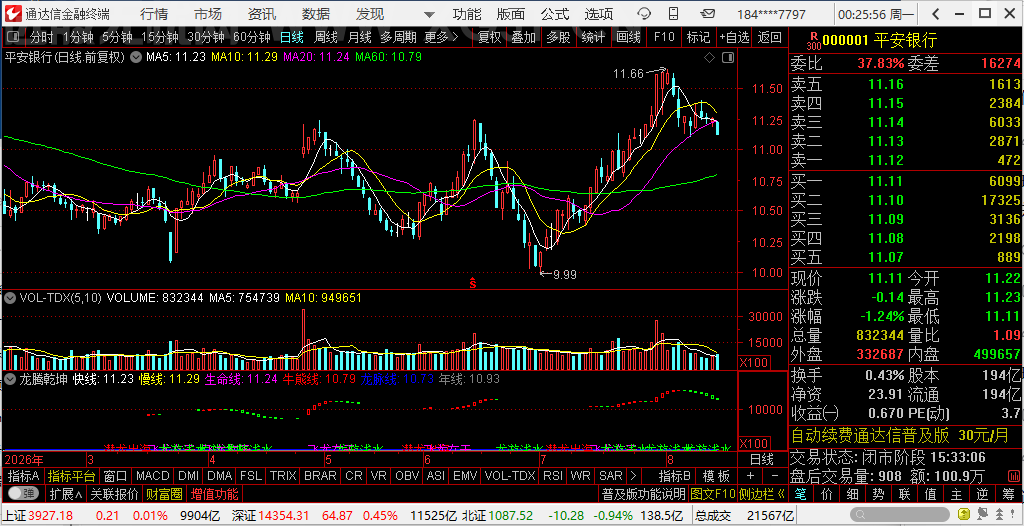The width and height of the screenshot is (1024, 526).
Task: Collapse the sidebar with 侧边栏
Action: 761,493
